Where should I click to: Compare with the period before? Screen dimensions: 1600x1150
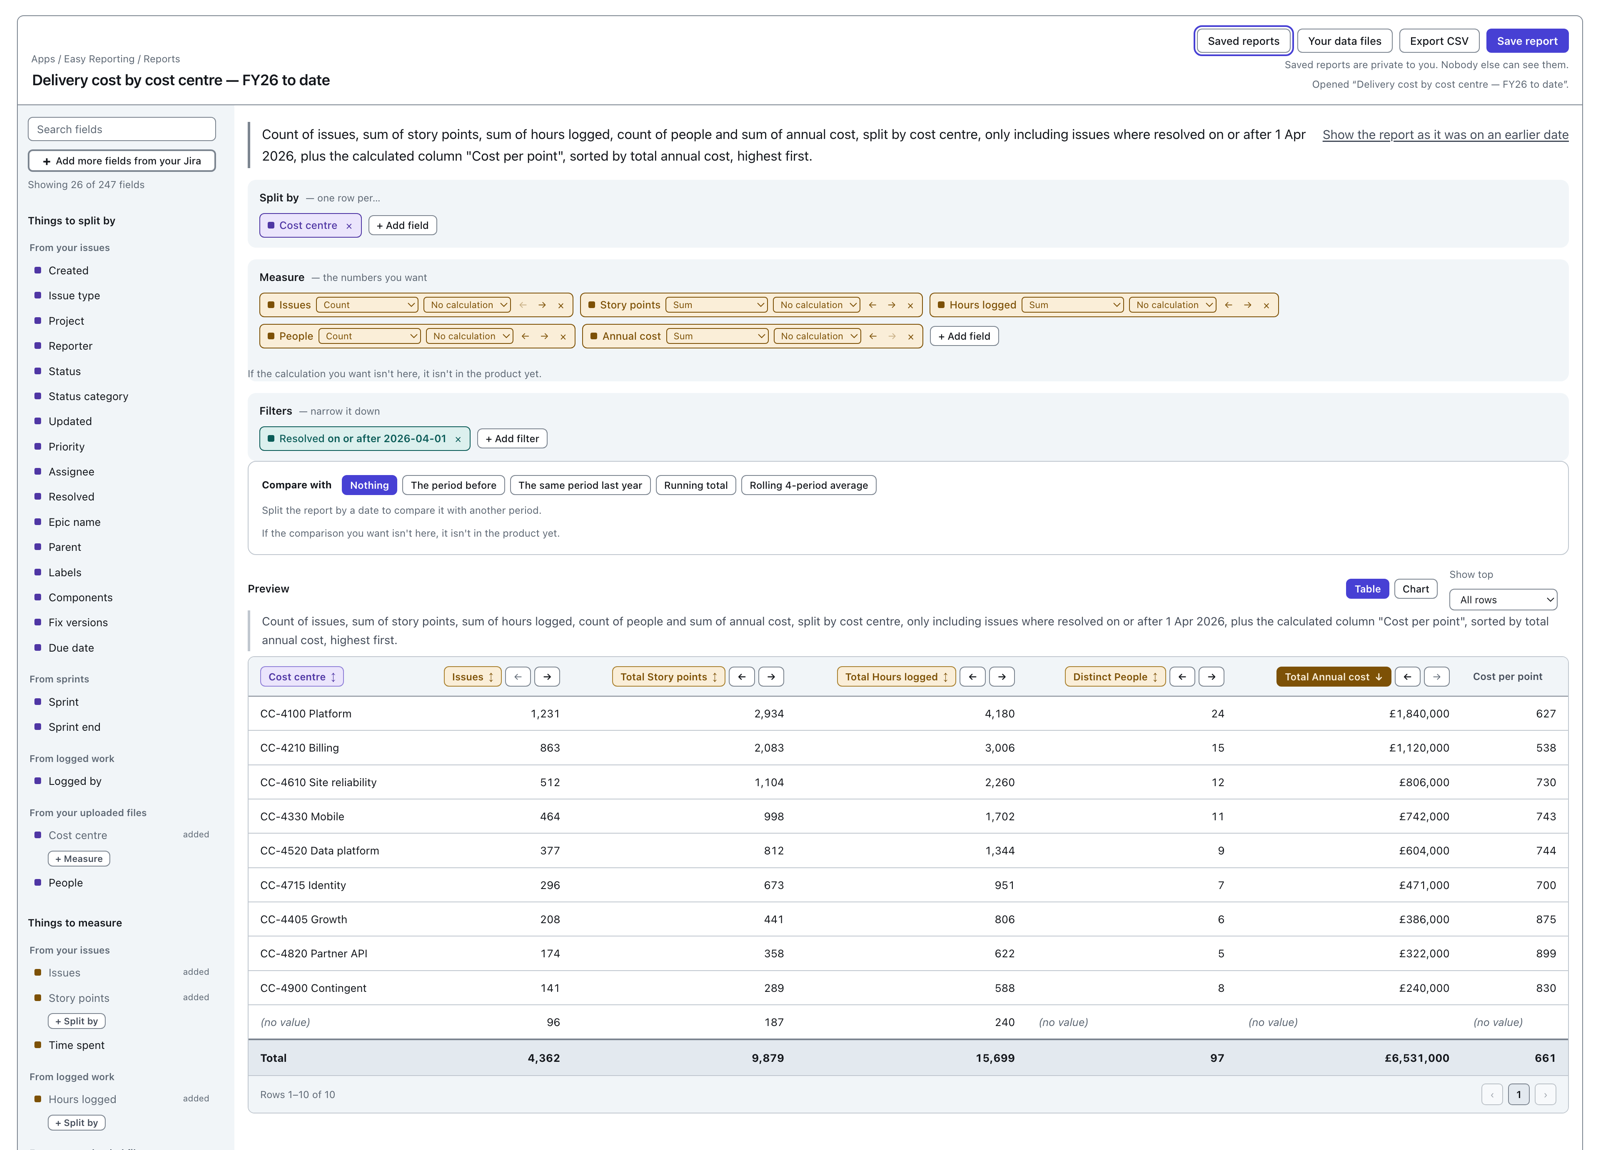tap(454, 485)
